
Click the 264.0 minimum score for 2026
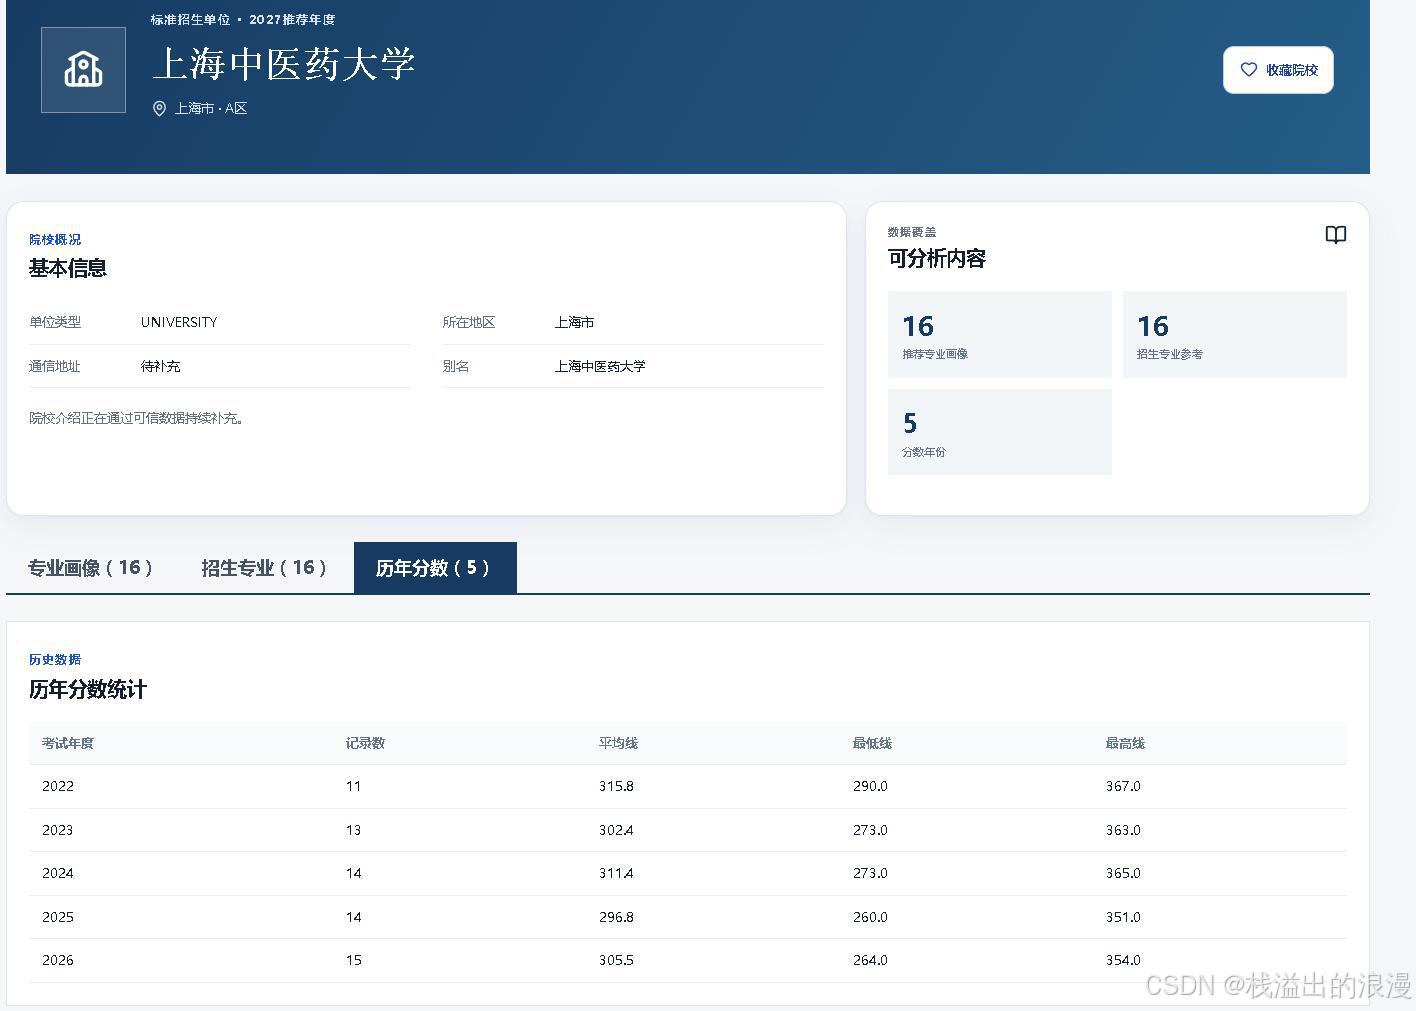[x=870, y=960]
